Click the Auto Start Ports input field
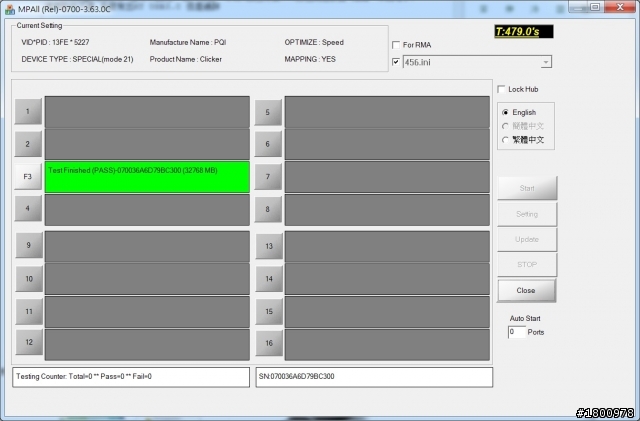This screenshot has width=640, height=421. 516,332
